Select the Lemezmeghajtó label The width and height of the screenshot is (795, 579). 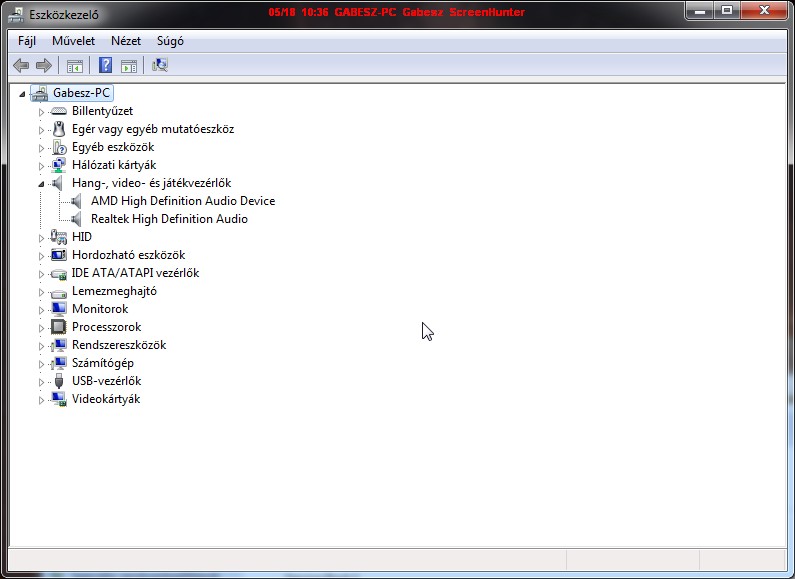[114, 291]
